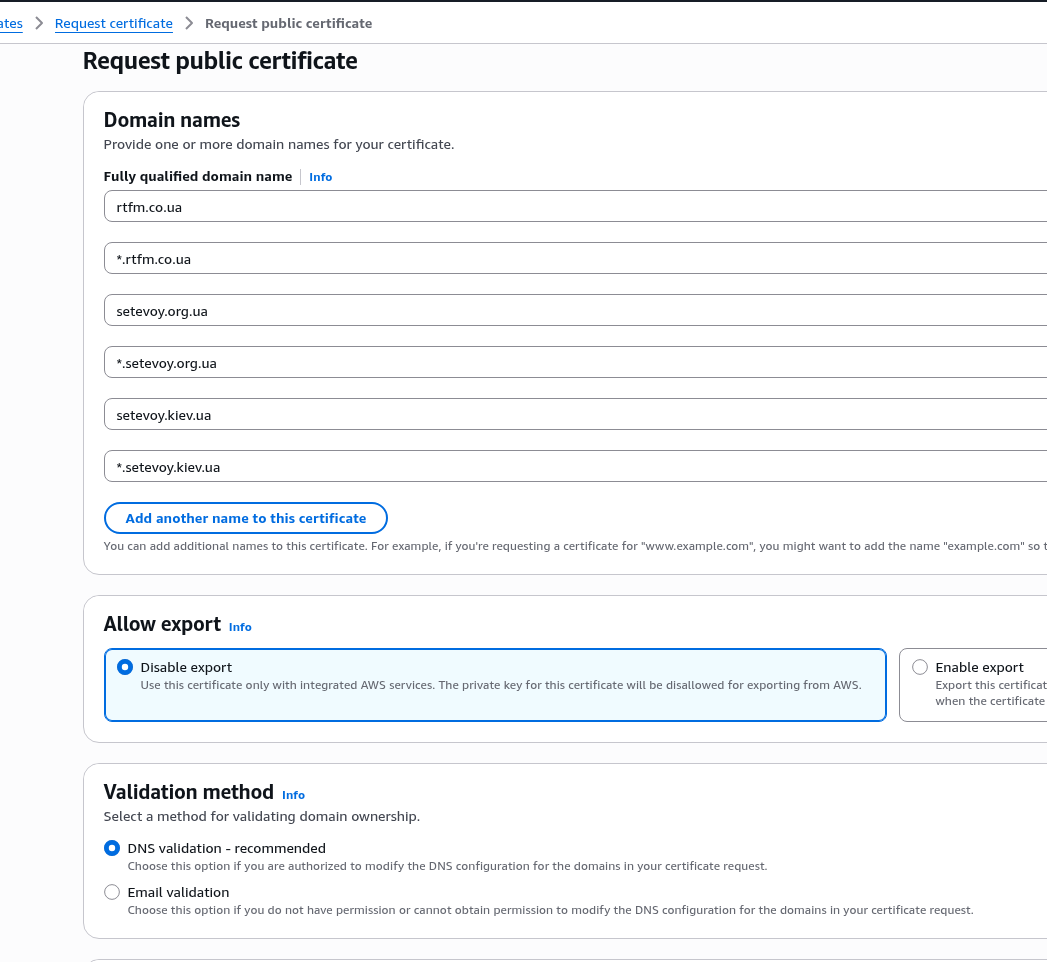Click the setevoy.kiev.ua domain field

click(575, 415)
